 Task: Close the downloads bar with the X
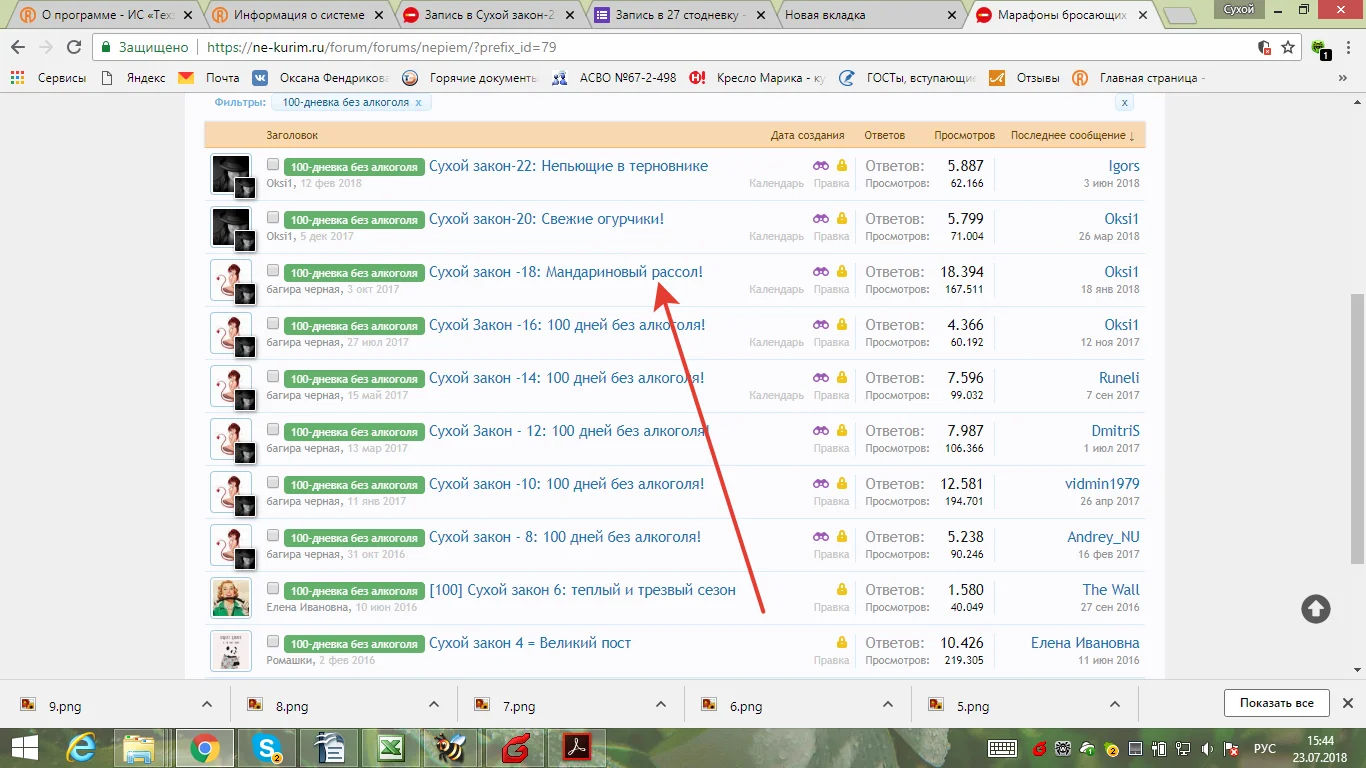pos(1348,703)
